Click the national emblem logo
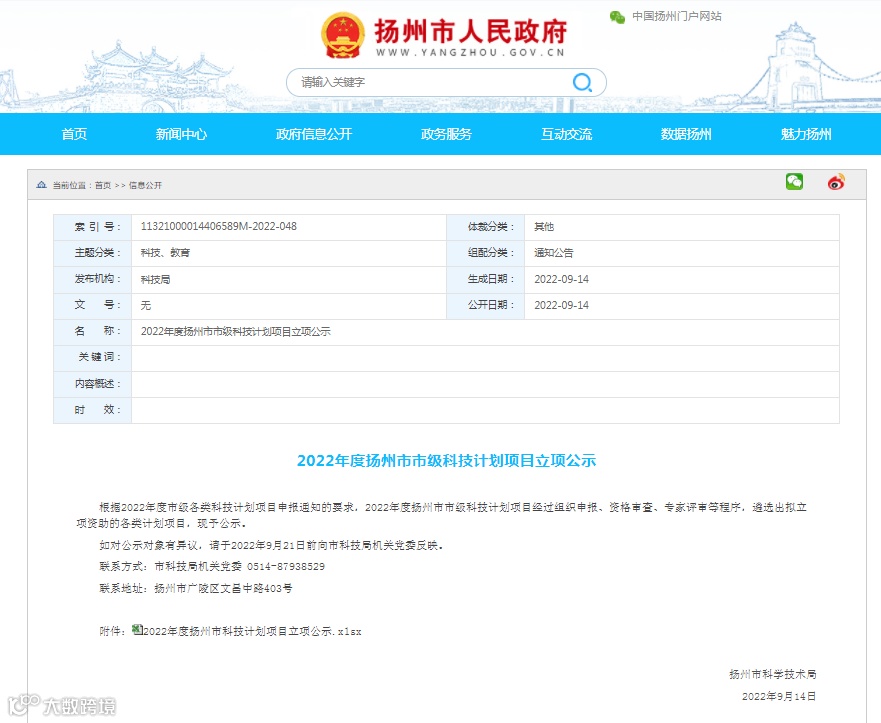This screenshot has width=881, height=723. pyautogui.click(x=342, y=35)
